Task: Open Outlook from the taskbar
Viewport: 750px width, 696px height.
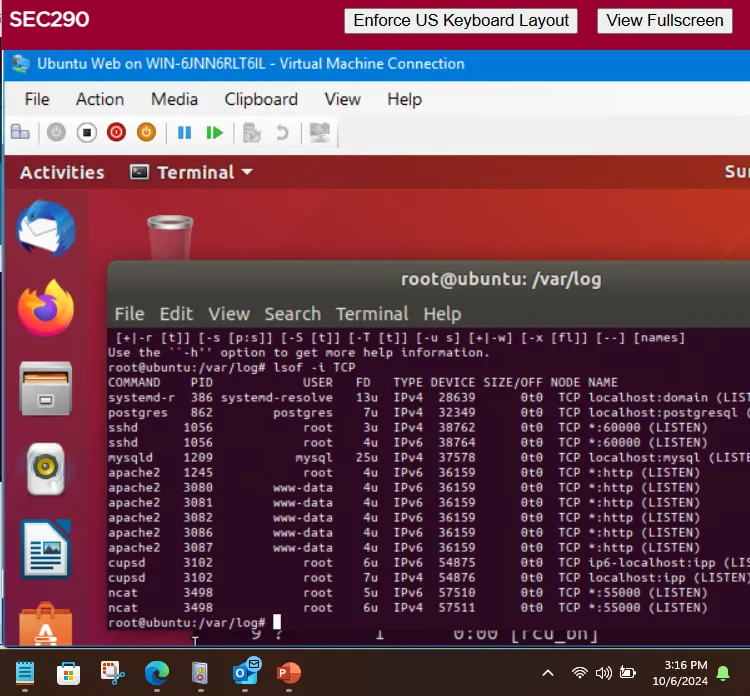Action: 246,671
